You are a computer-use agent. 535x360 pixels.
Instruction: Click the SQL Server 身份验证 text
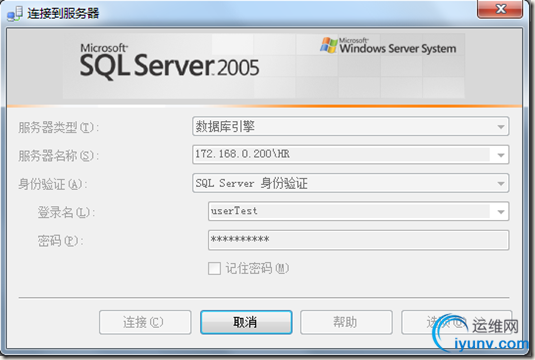[251, 184]
